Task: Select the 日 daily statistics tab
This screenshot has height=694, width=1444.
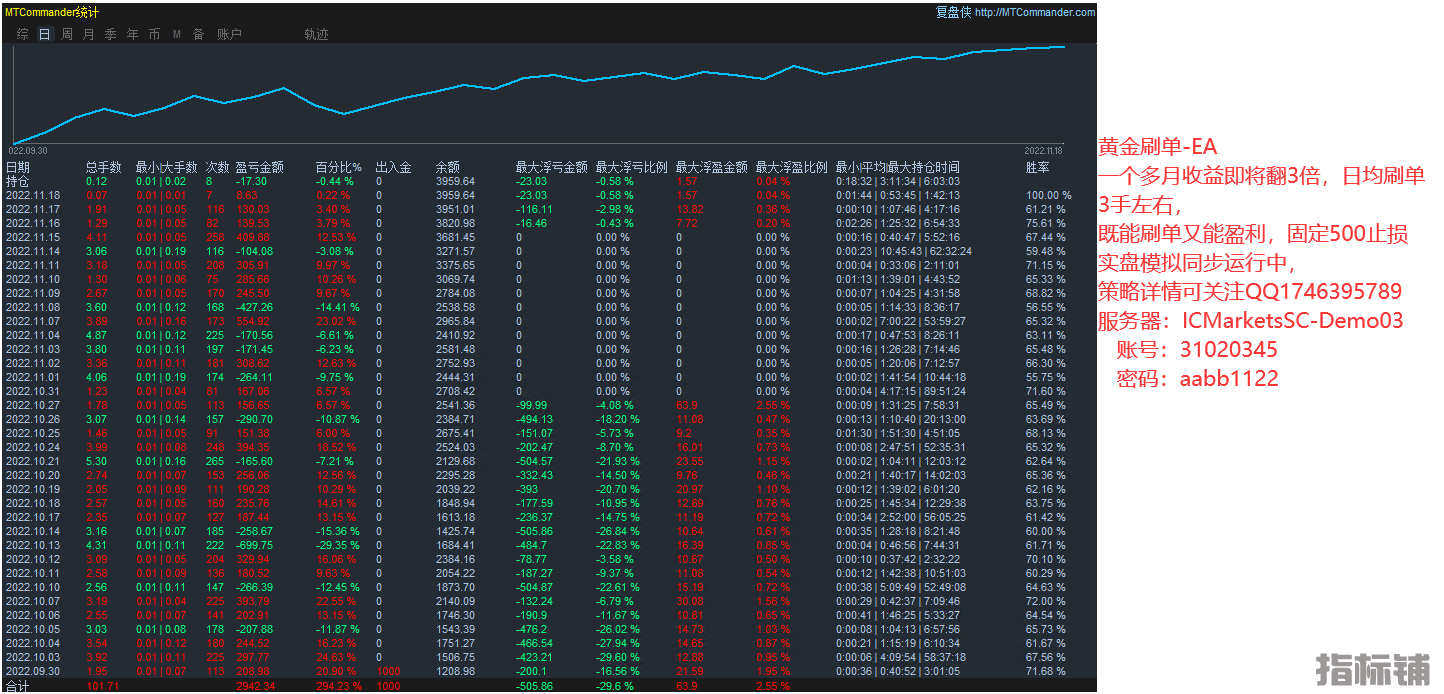Action: coord(44,34)
